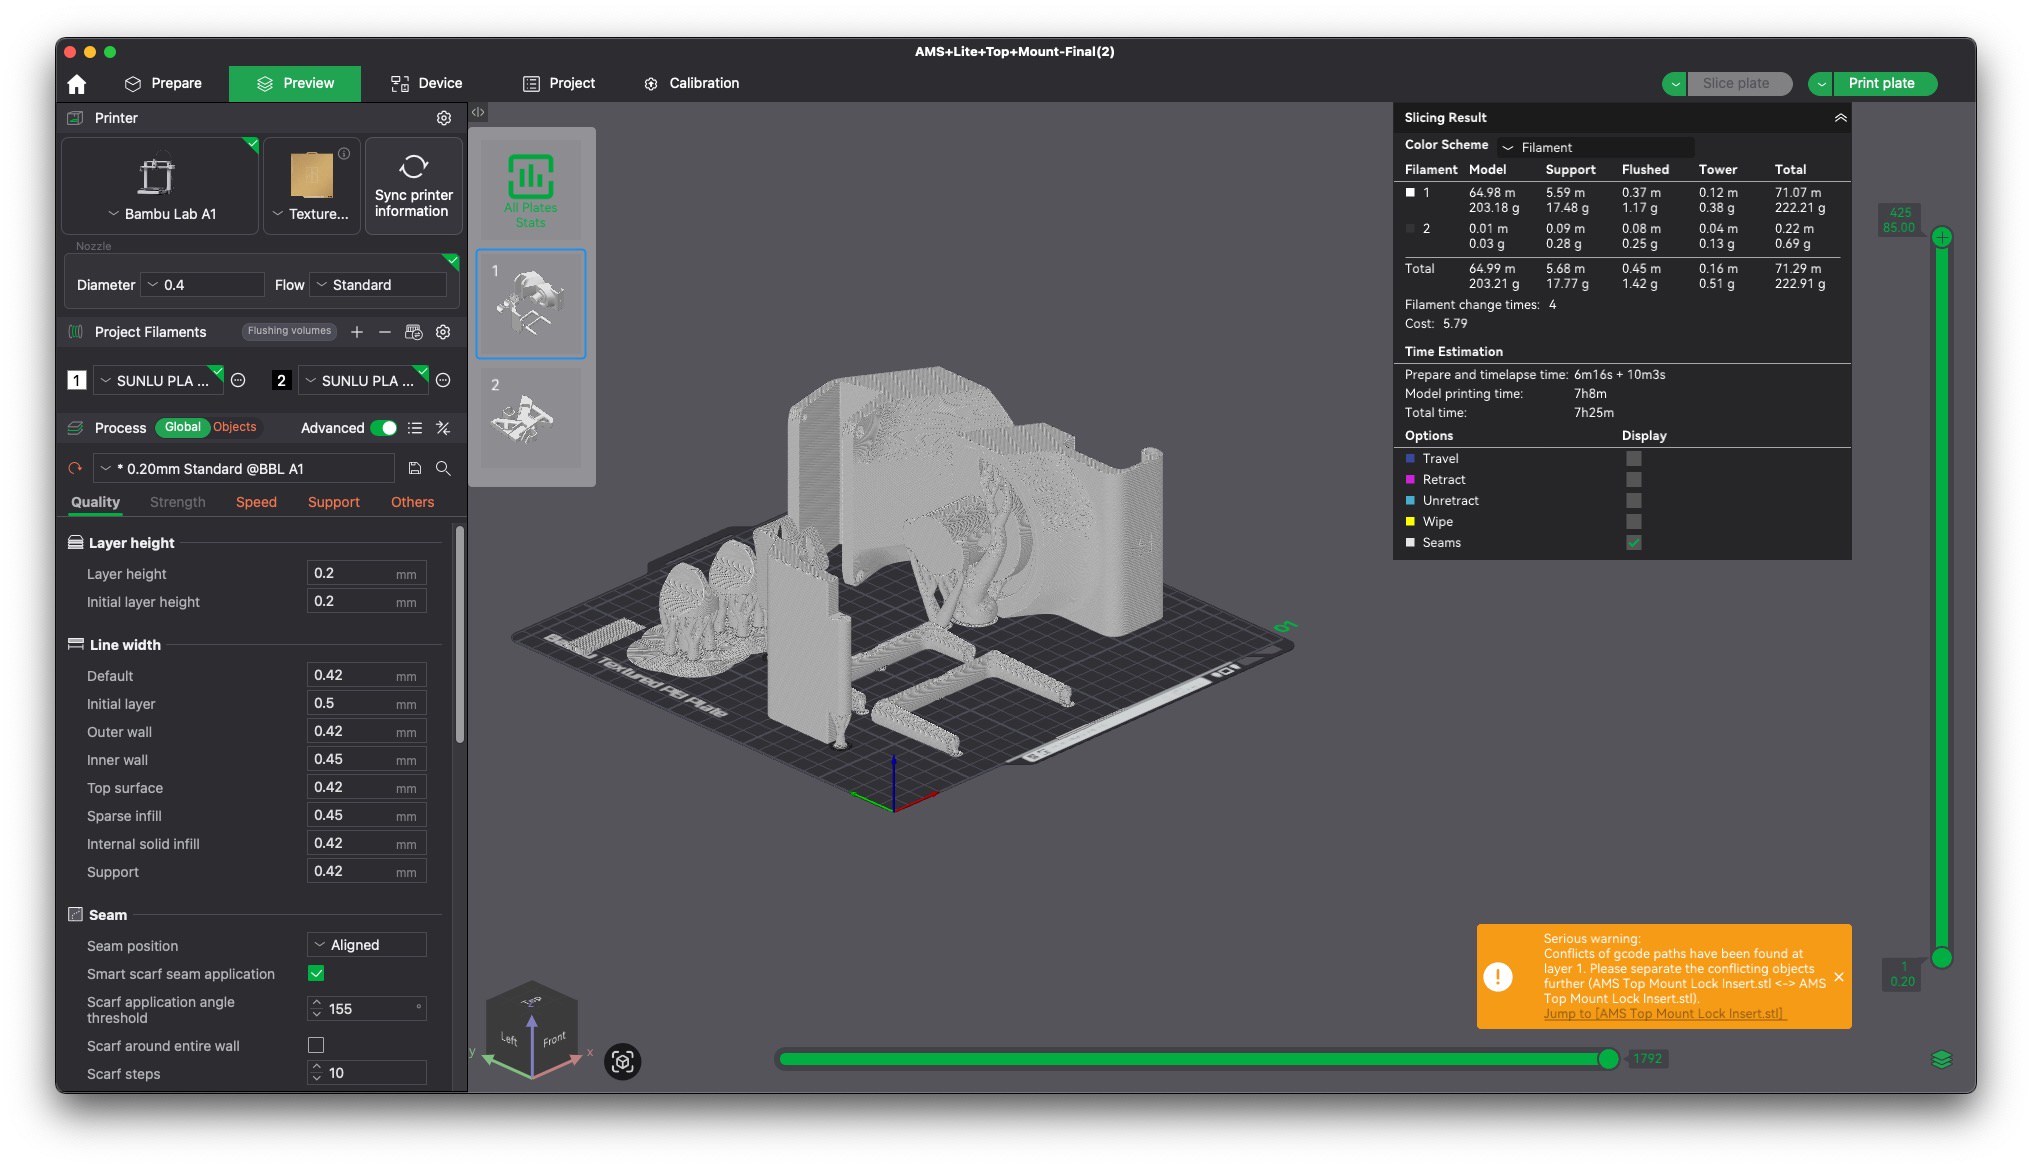Click the Flushing volumes button

pyautogui.click(x=289, y=331)
